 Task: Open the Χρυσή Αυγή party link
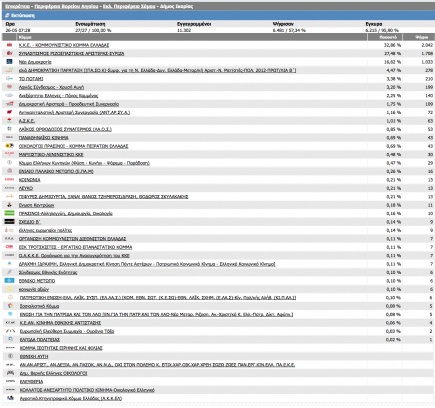51,87
